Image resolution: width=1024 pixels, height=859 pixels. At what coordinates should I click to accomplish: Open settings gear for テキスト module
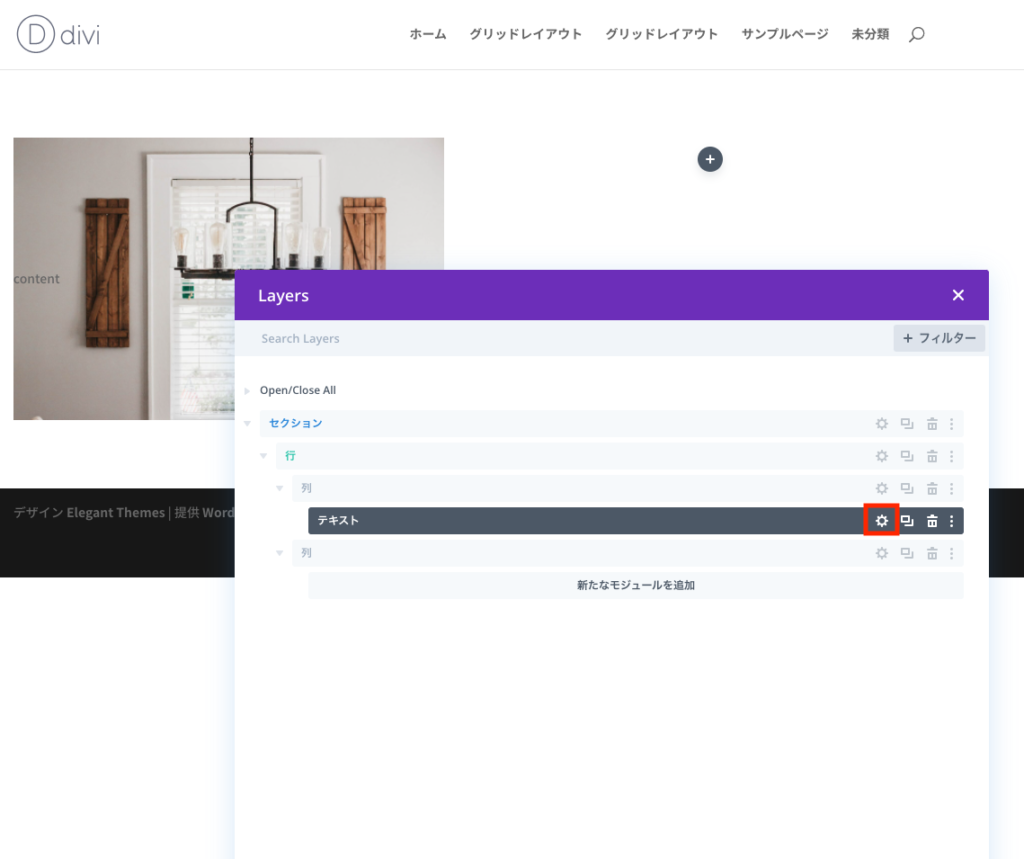[881, 521]
